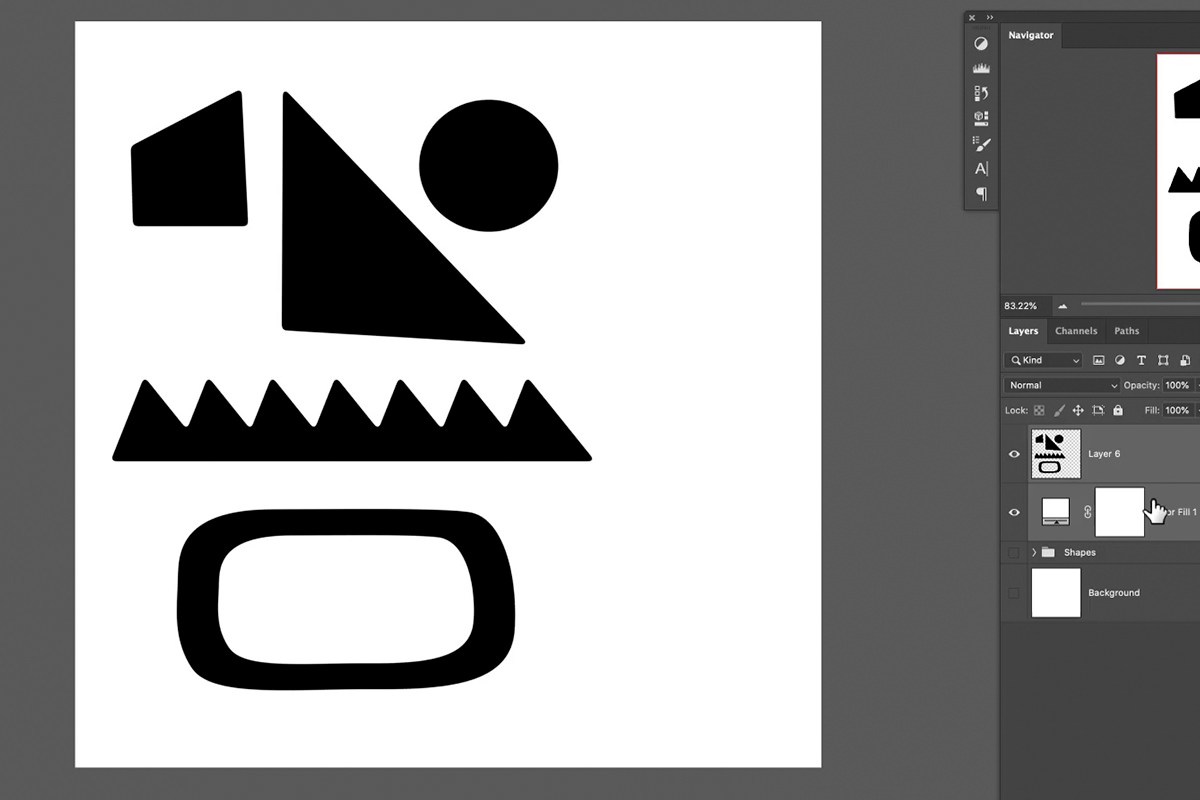The height and width of the screenshot is (800, 1200).
Task: Expand the collapsed icon dock with double arrows
Action: click(x=990, y=17)
